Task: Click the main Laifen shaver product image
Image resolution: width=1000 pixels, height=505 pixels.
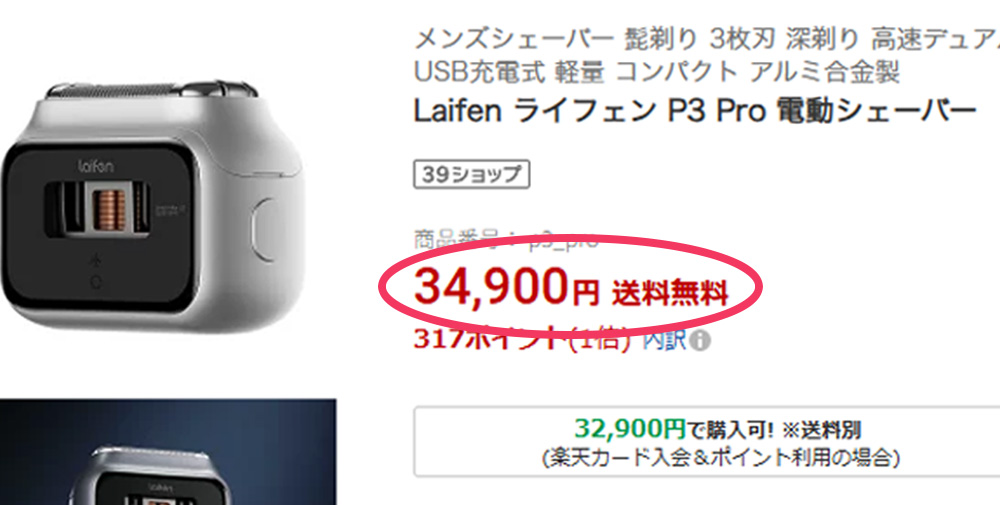Action: [x=152, y=205]
